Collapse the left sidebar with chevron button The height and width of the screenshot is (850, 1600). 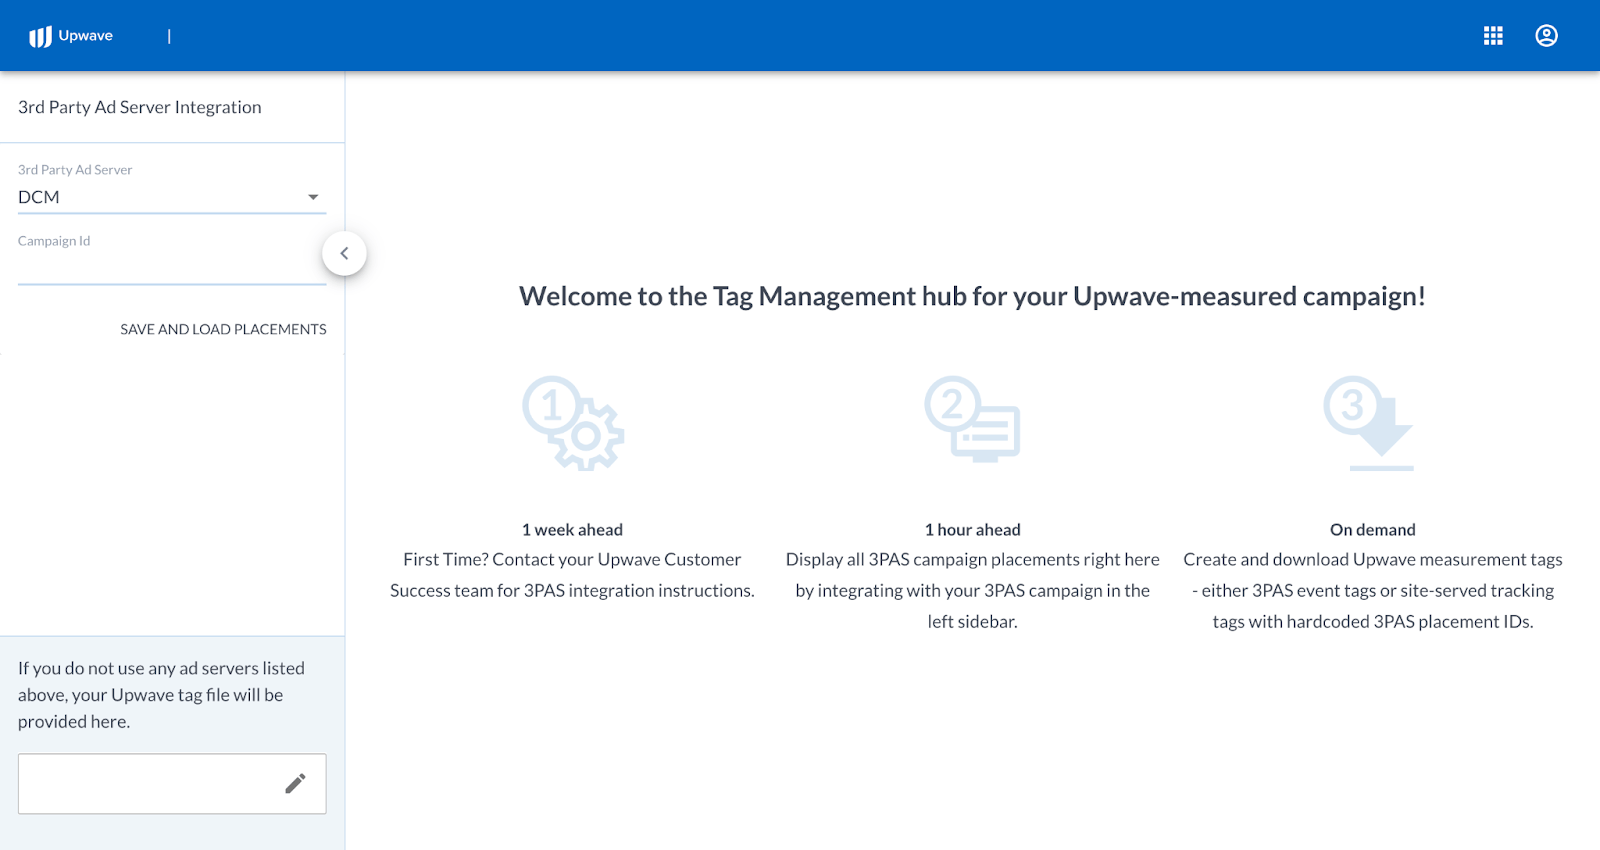click(344, 253)
